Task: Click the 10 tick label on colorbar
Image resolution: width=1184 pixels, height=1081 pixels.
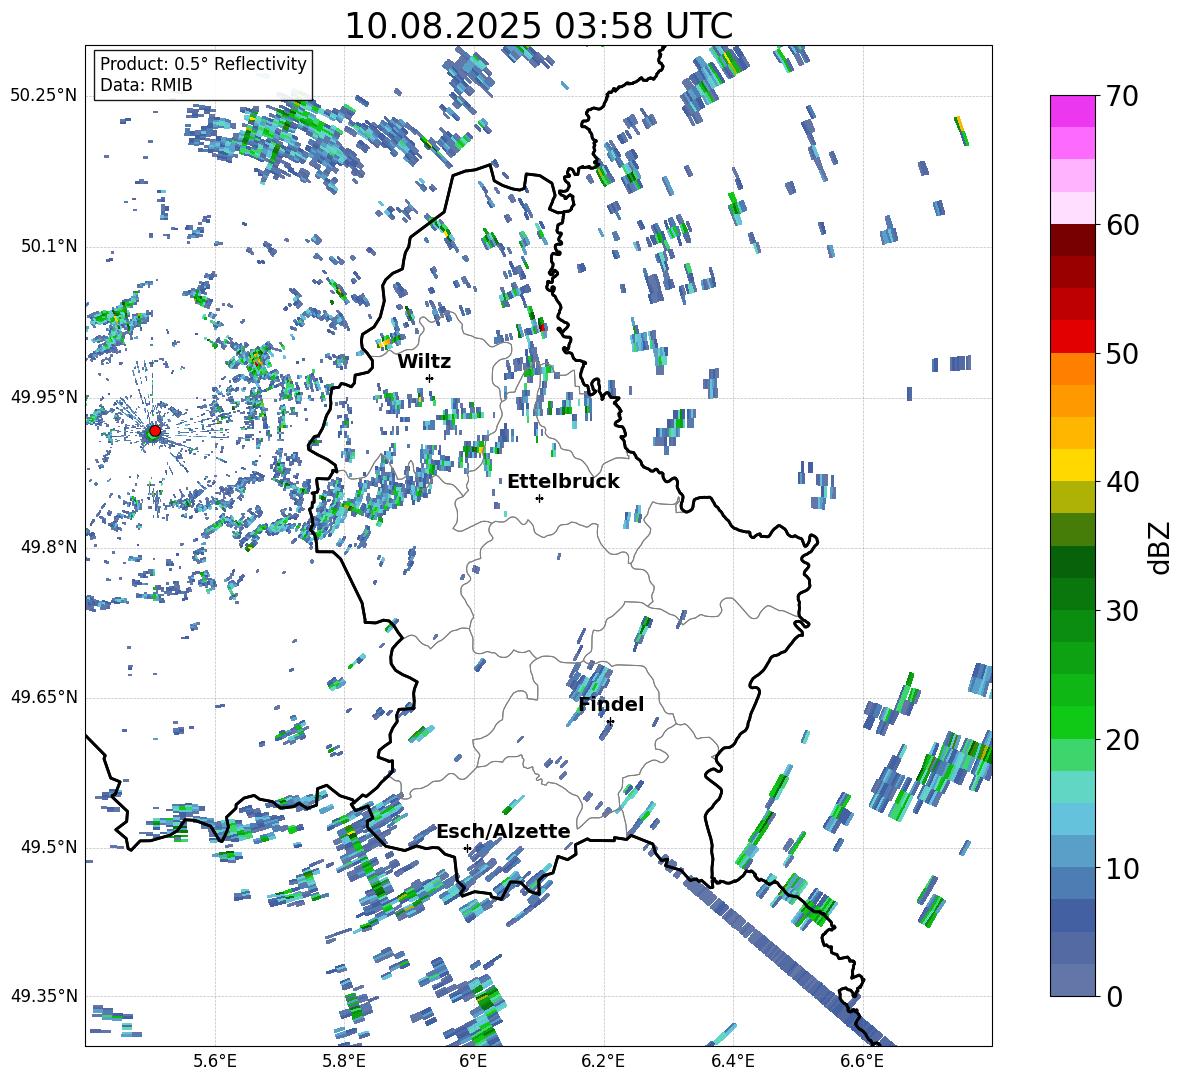Action: pos(1122,868)
